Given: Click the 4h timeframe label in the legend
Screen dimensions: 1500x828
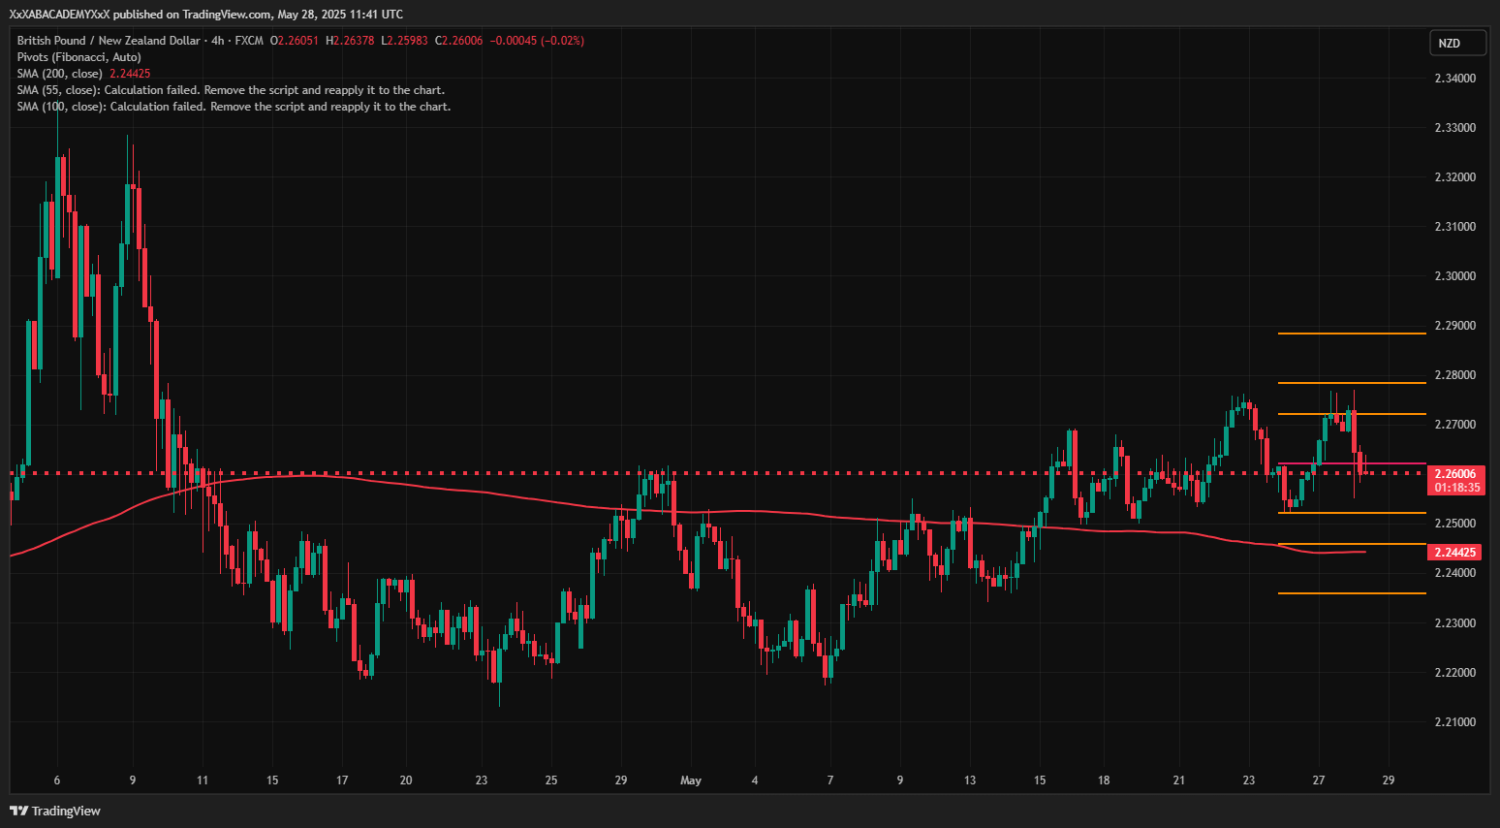Looking at the screenshot, I should (217, 41).
